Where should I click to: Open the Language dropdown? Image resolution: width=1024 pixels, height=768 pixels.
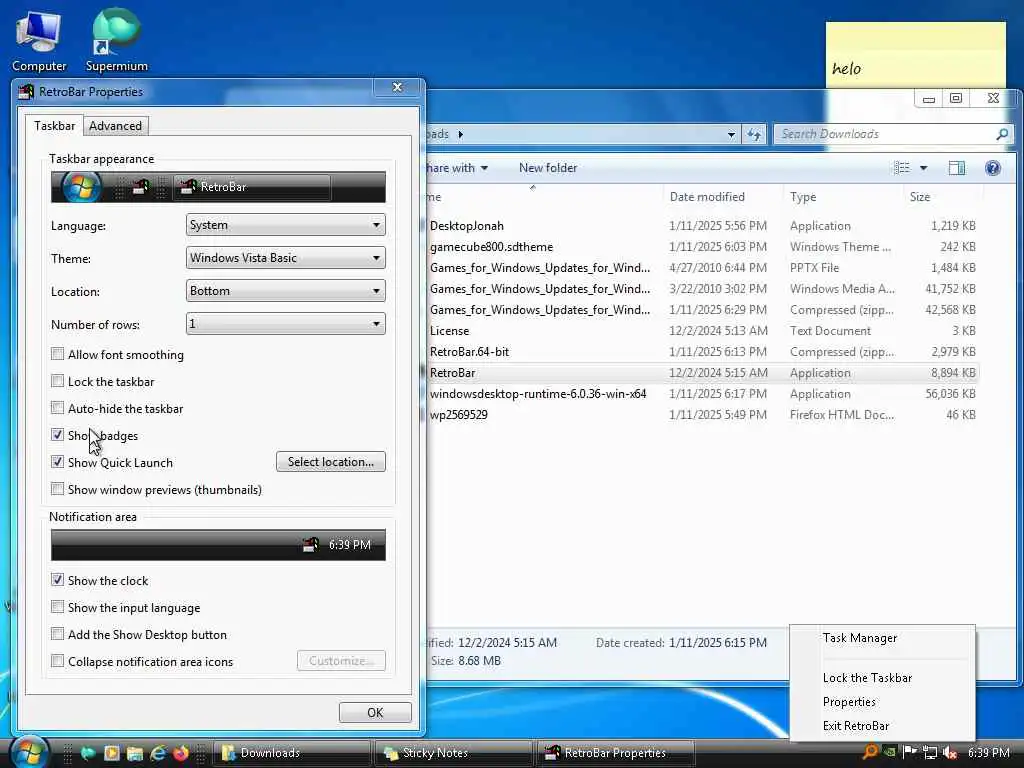285,225
